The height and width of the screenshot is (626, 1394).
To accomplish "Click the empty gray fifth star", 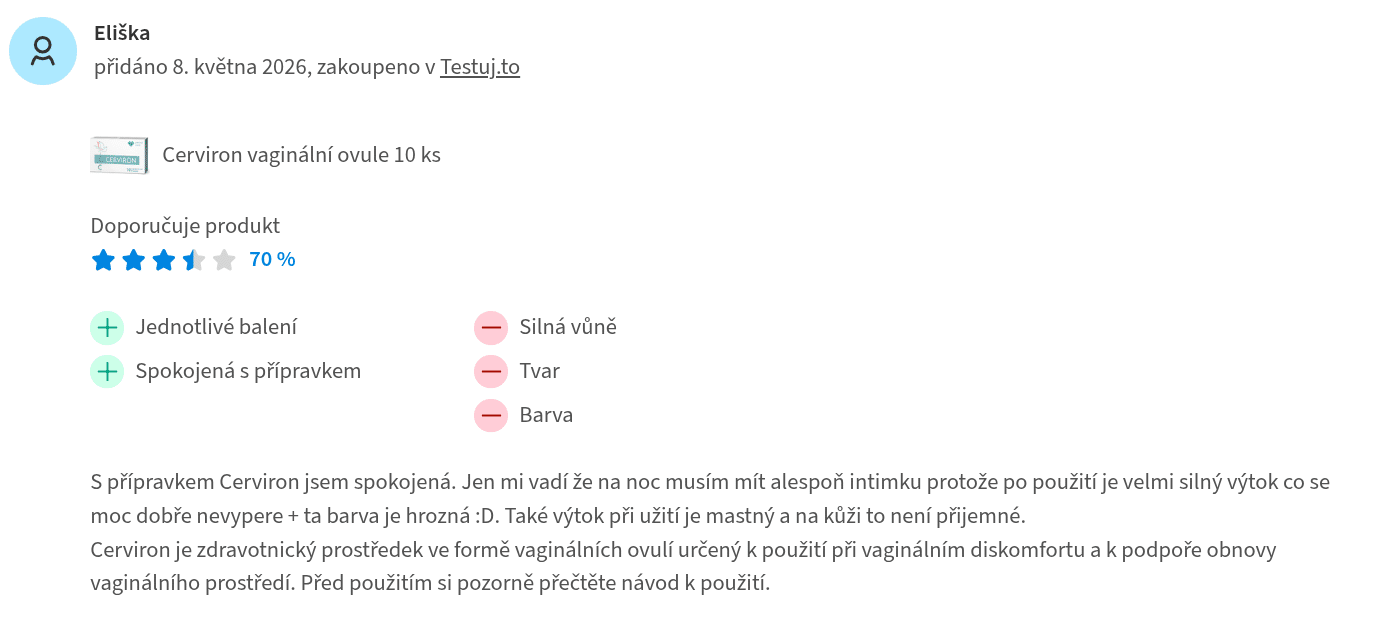I will tap(224, 260).
